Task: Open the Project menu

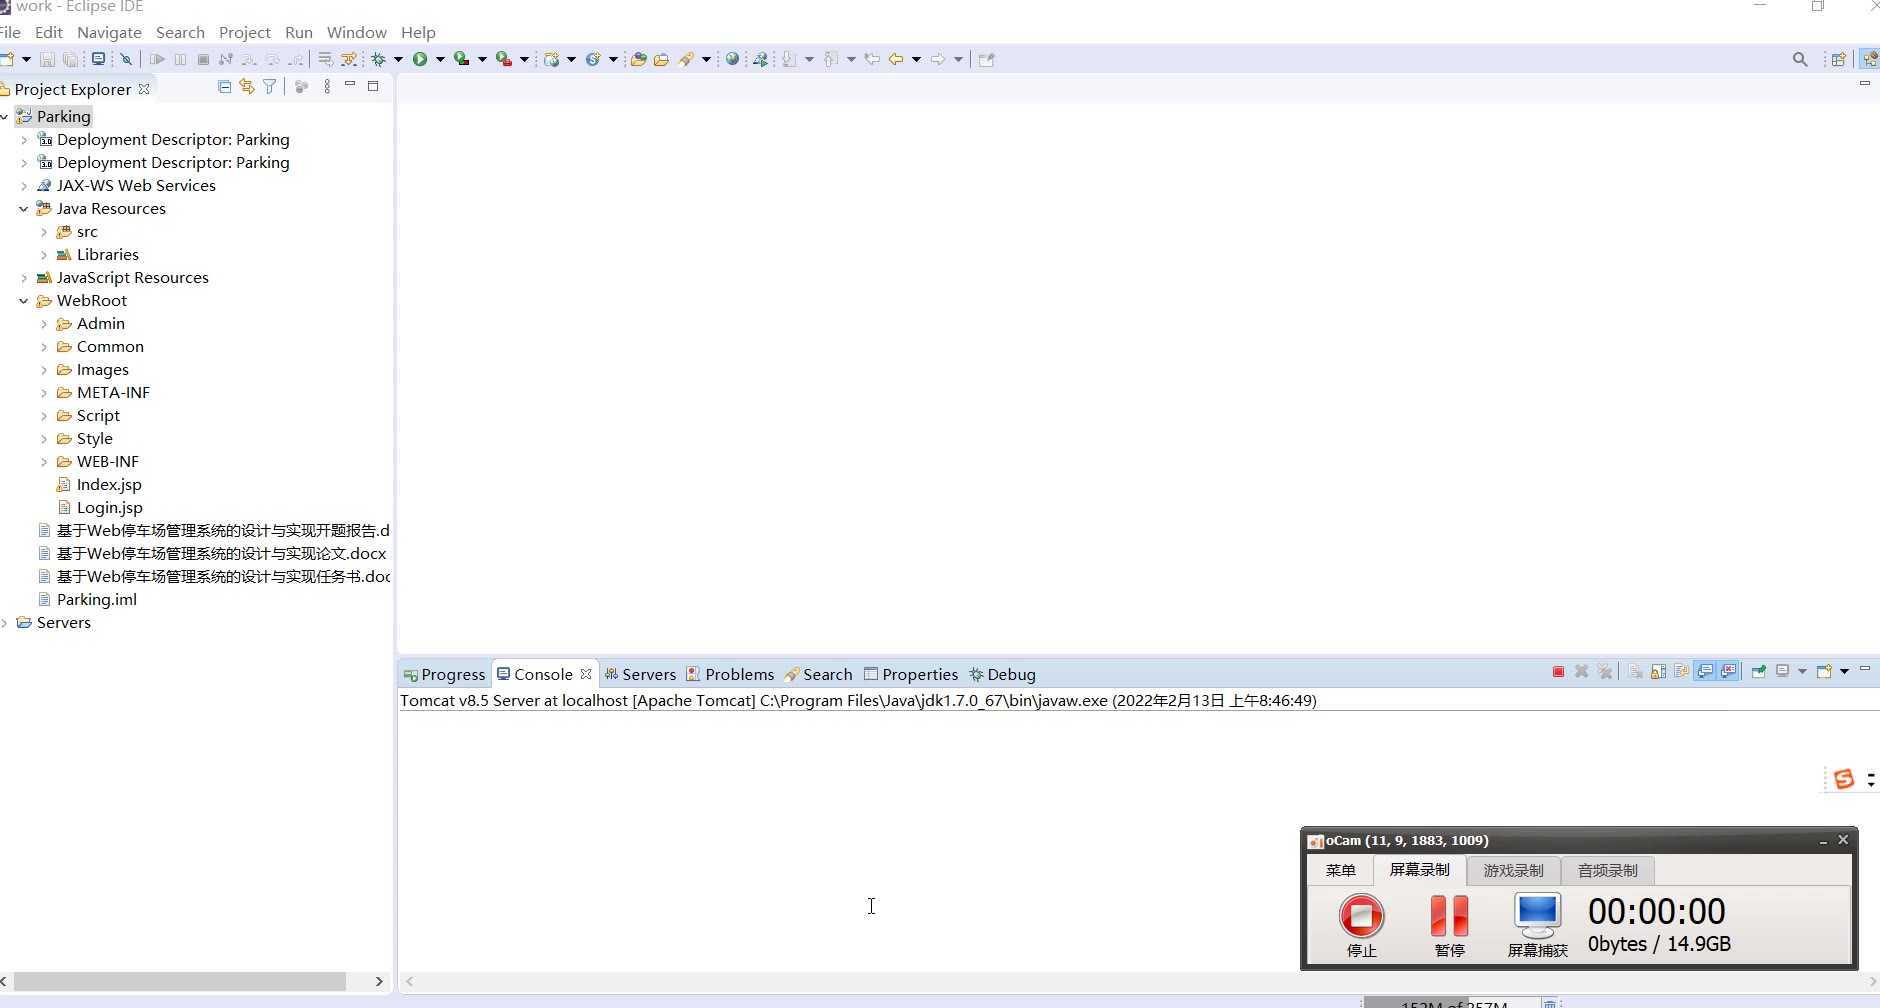Action: (x=245, y=32)
